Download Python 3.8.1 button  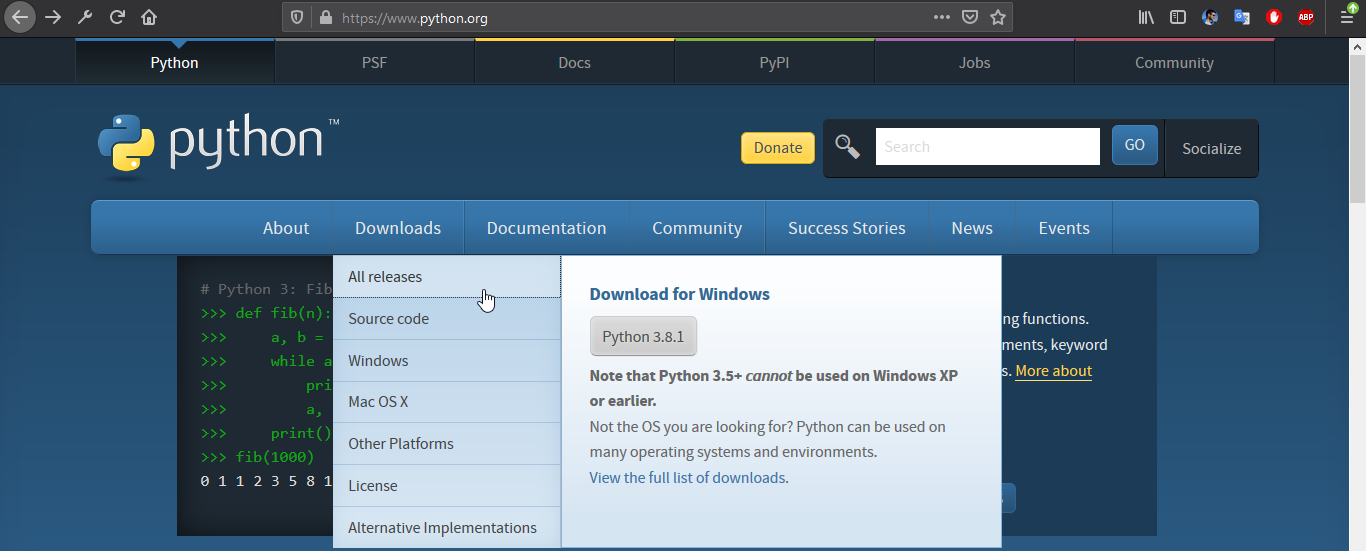pyautogui.click(x=643, y=337)
